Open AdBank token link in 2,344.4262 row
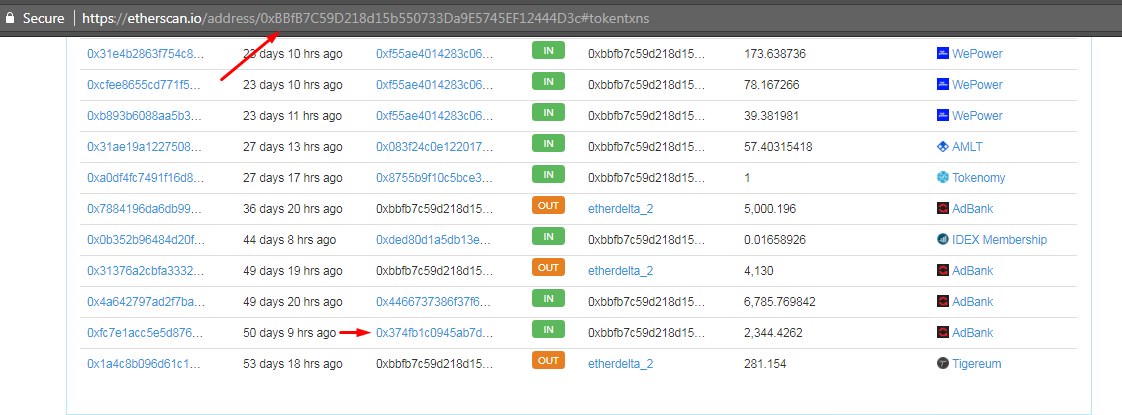The image size is (1122, 415). pyautogui.click(x=972, y=333)
